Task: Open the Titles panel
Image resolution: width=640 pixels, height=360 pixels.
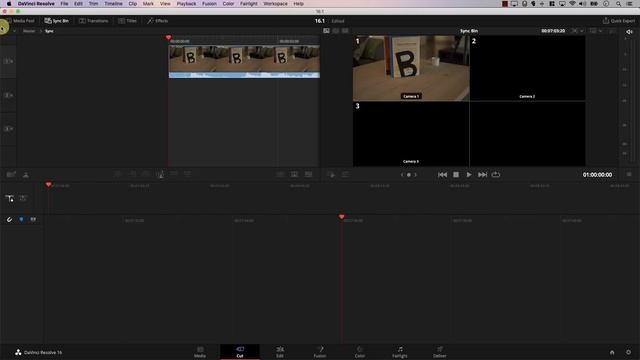Action: point(127,21)
